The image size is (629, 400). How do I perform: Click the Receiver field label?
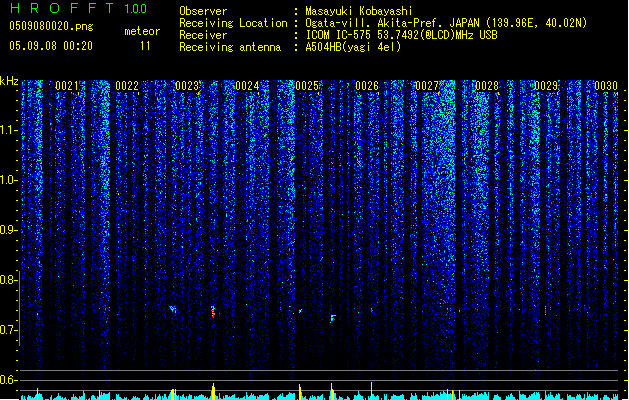(x=203, y=35)
